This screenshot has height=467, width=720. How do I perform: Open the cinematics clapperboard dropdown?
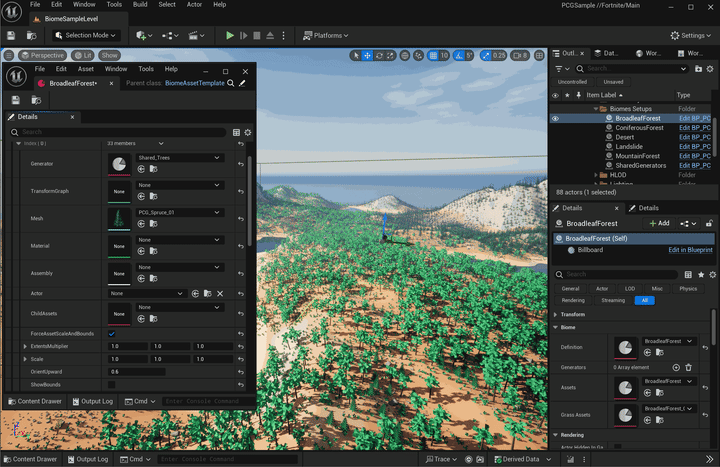pos(196,35)
